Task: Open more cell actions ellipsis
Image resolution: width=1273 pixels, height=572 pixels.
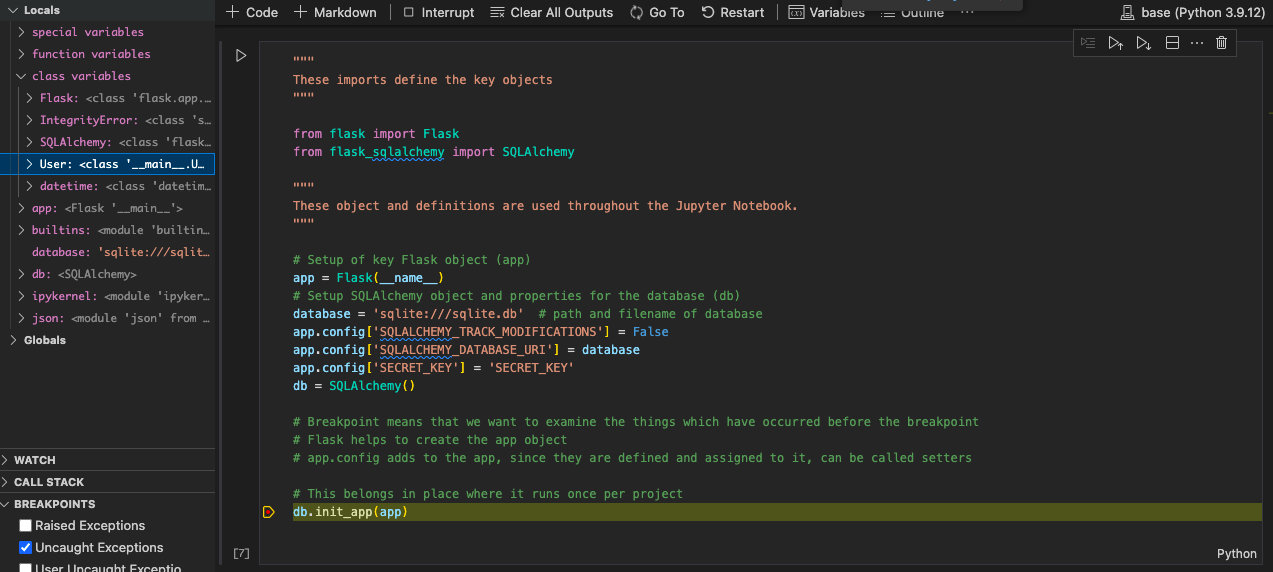Action: click(1197, 43)
